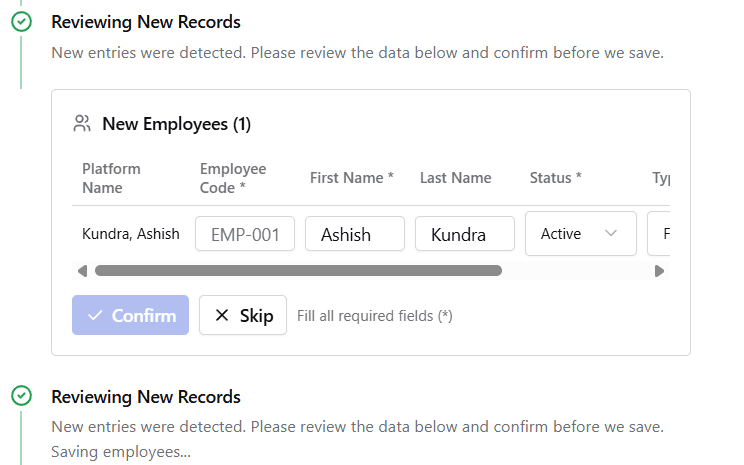Click the checkmark icon inside Confirm
This screenshot has height=465, width=744.
click(96, 315)
